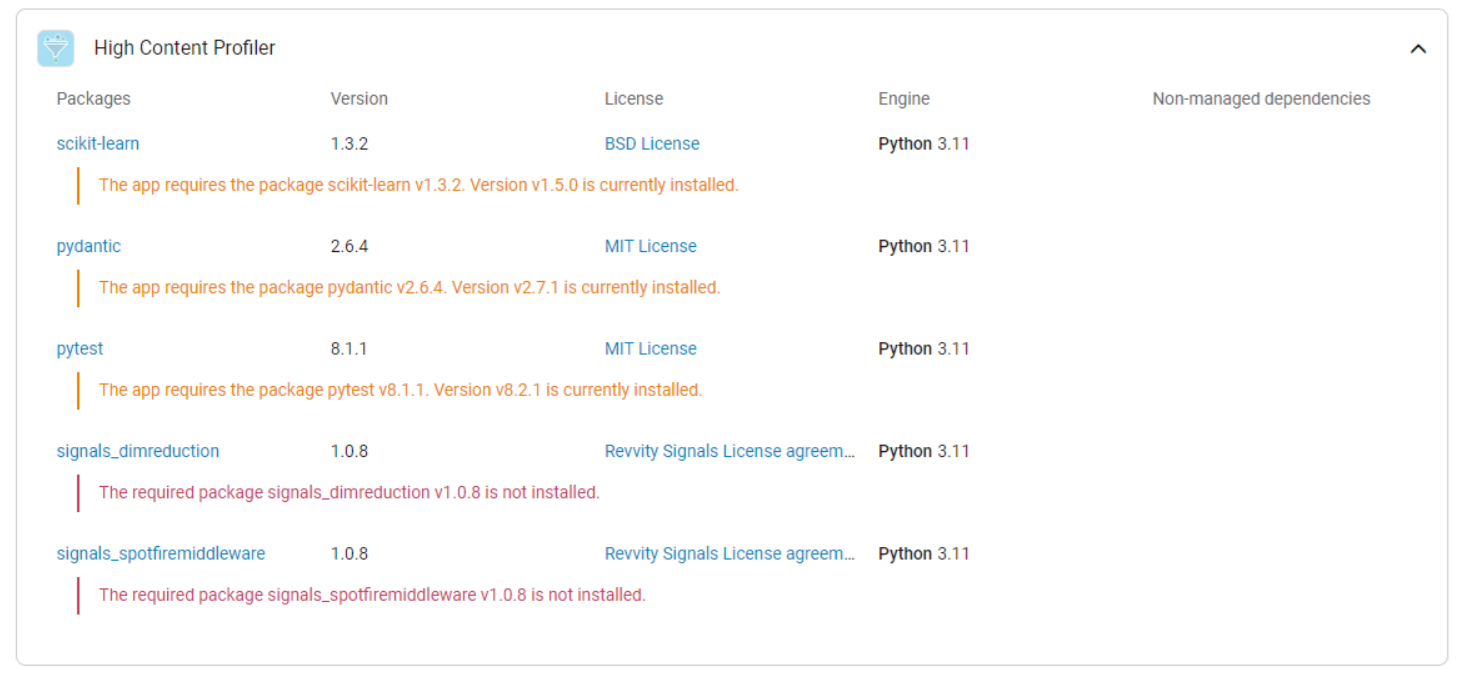The height and width of the screenshot is (673, 1458).
Task: Select the scikit-learn version mismatch warning
Action: point(418,185)
